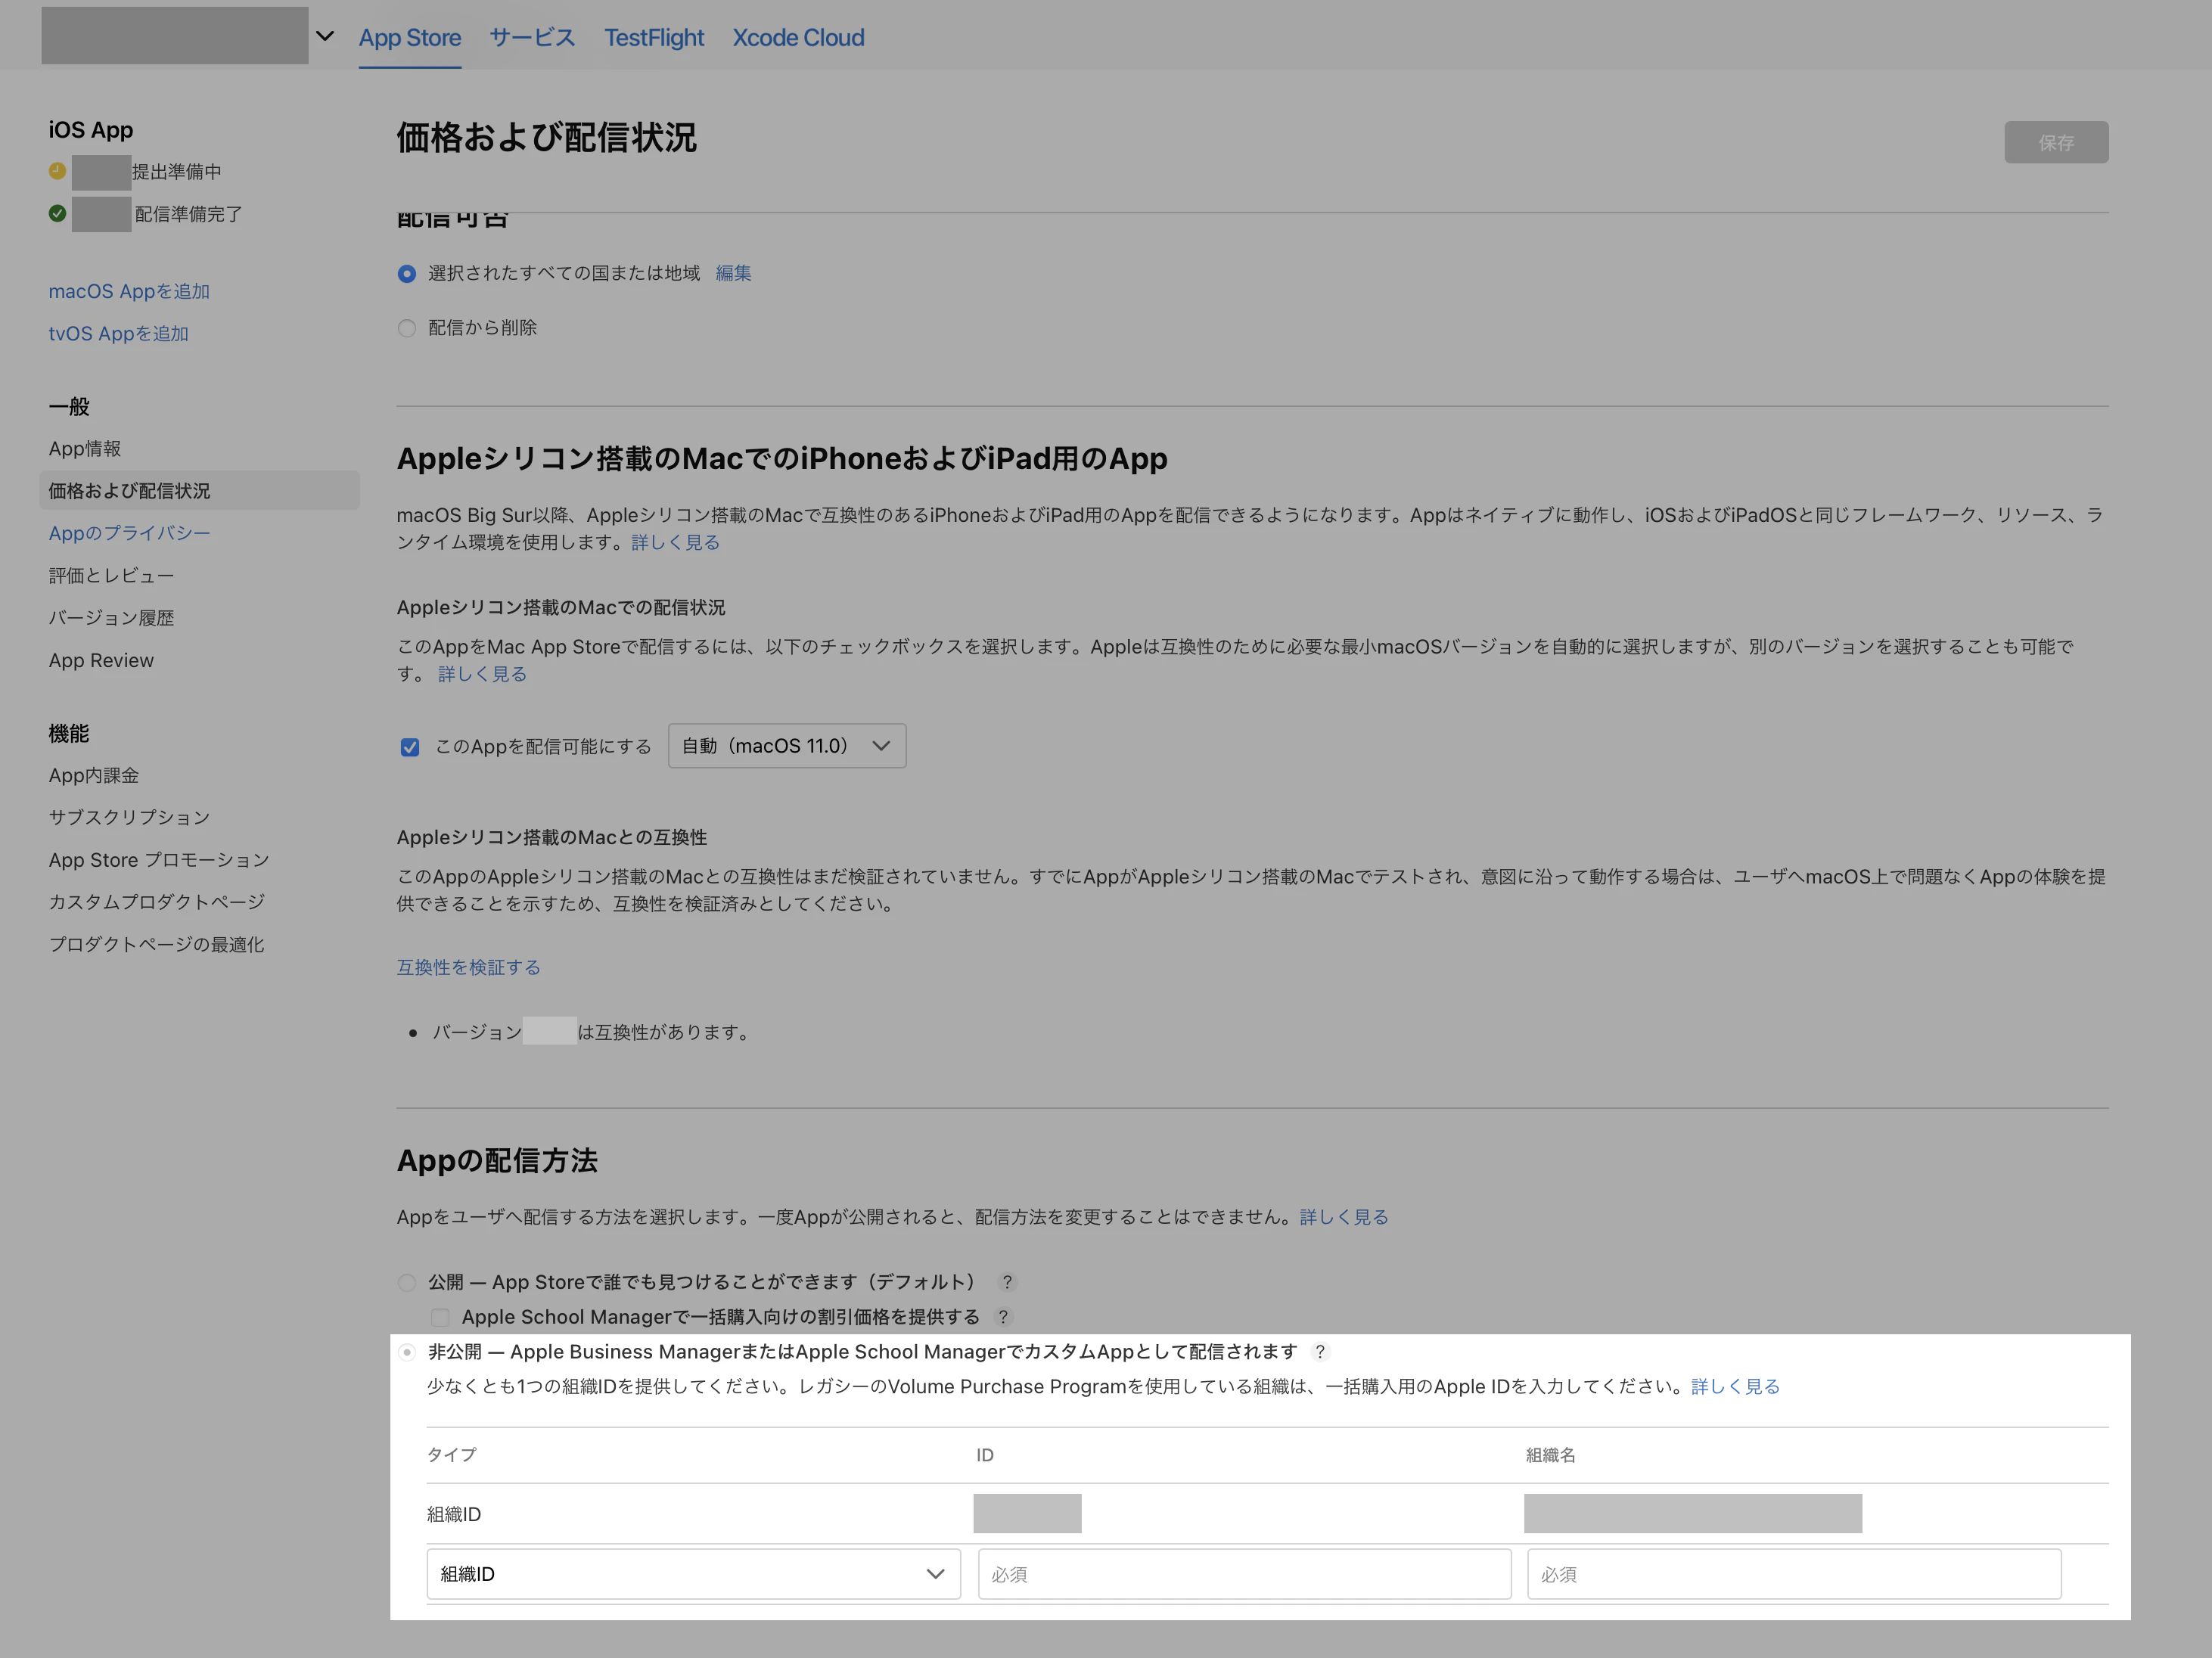Click the 組織名 必須 input field
Image resolution: width=2212 pixels, height=1658 pixels.
click(1794, 1574)
